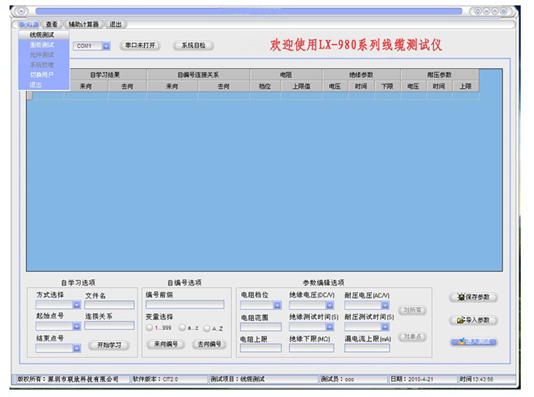Click 退出 in the top menu bar

[115, 25]
